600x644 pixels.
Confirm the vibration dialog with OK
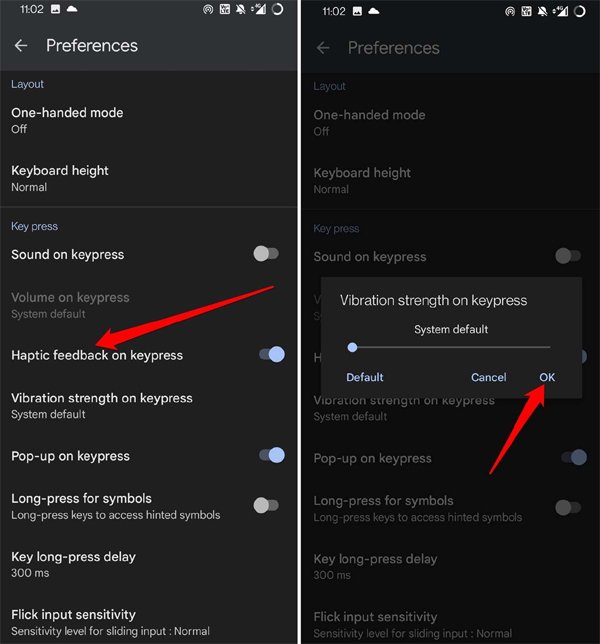click(x=547, y=377)
